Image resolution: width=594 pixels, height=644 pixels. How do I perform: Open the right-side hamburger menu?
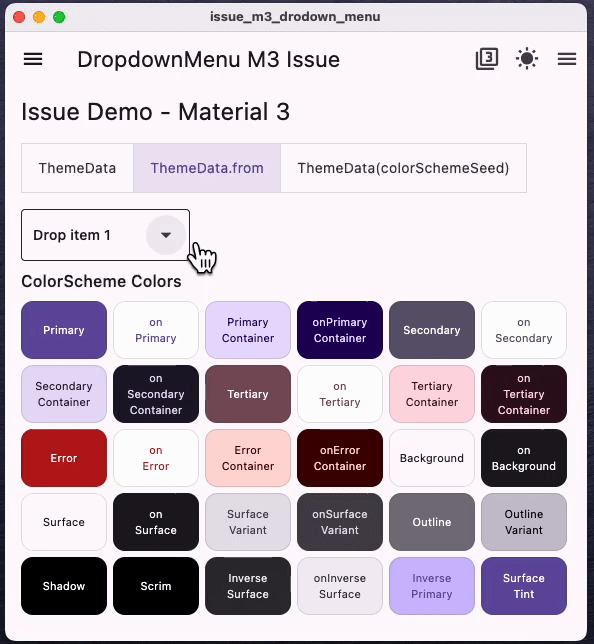click(x=567, y=59)
